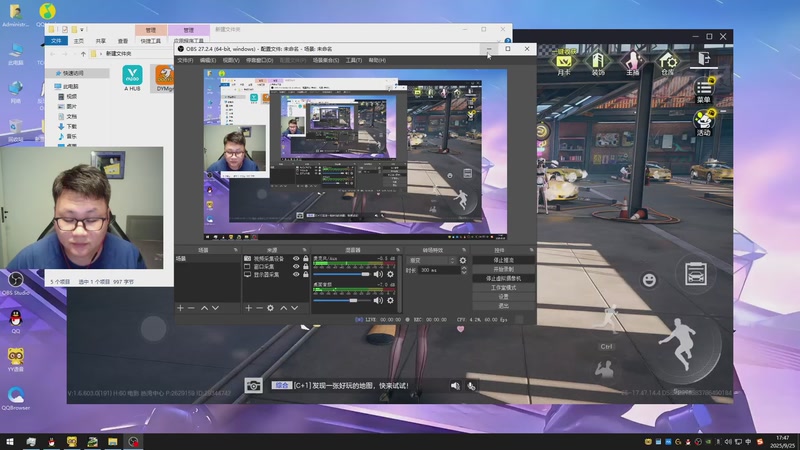The image size is (800, 450).
Task: Toggle lock of 视频采集设备 source
Action: click(306, 259)
